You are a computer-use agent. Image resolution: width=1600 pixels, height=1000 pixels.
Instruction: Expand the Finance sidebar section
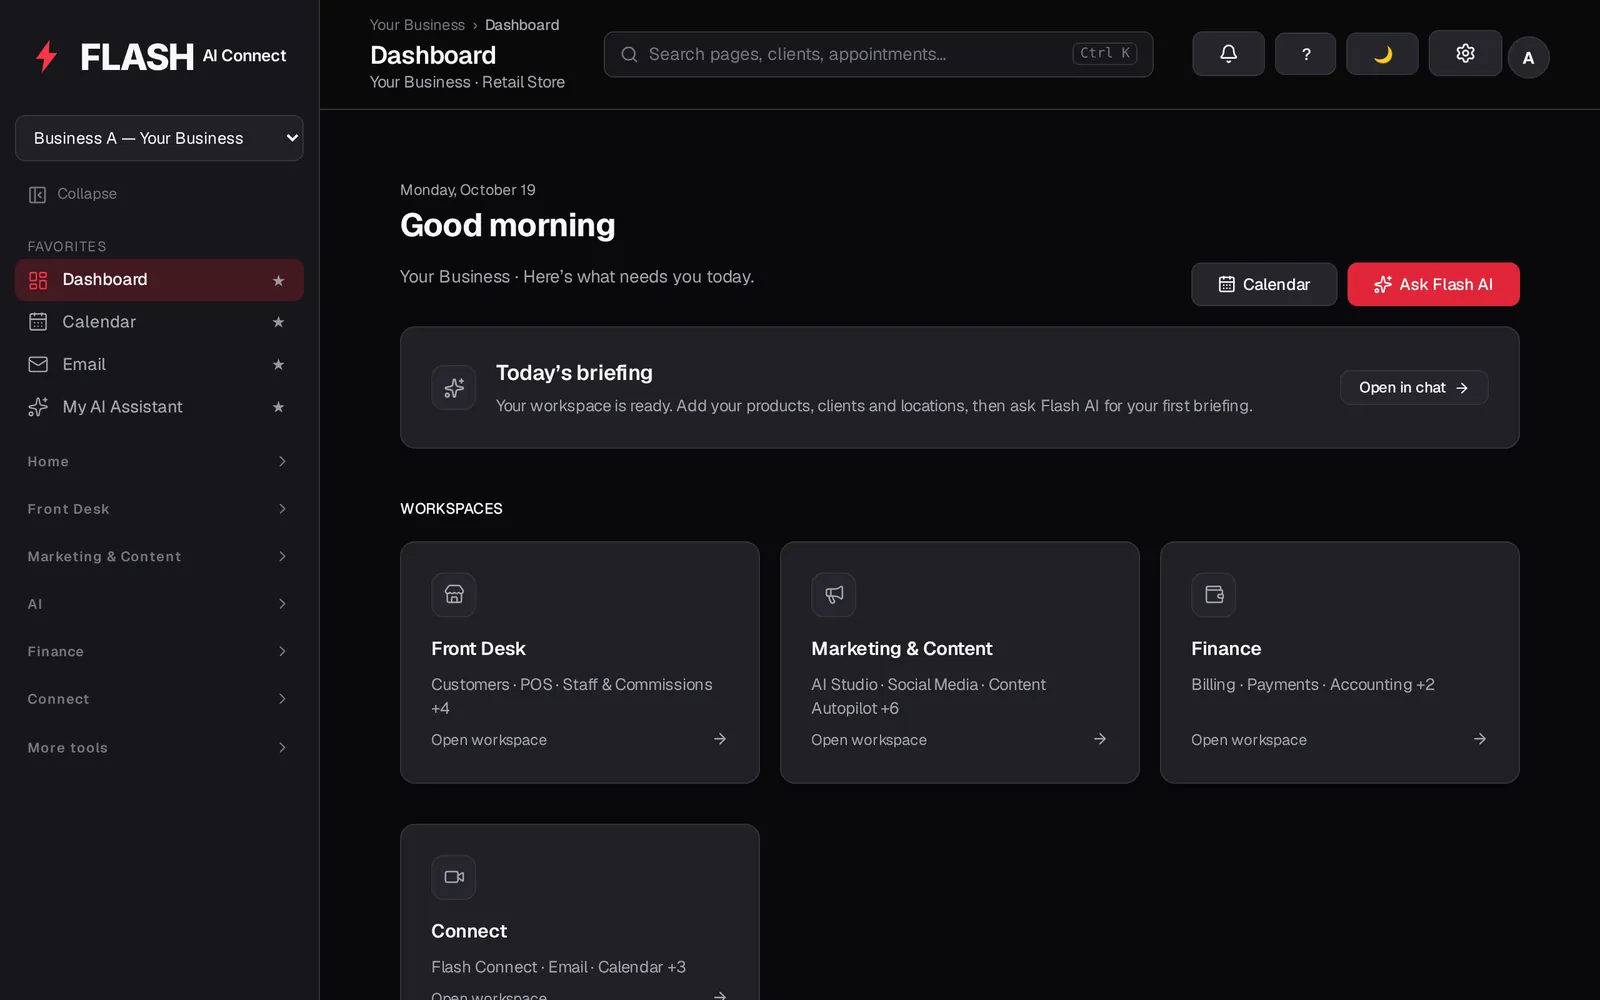159,651
